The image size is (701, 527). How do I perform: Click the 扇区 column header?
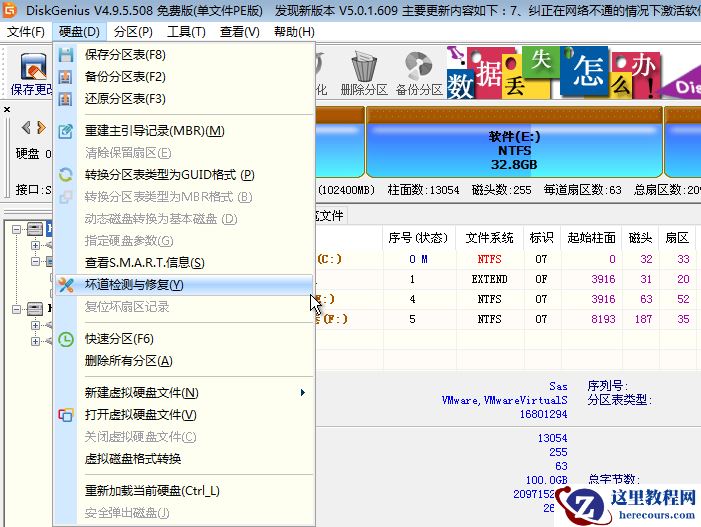point(677,238)
